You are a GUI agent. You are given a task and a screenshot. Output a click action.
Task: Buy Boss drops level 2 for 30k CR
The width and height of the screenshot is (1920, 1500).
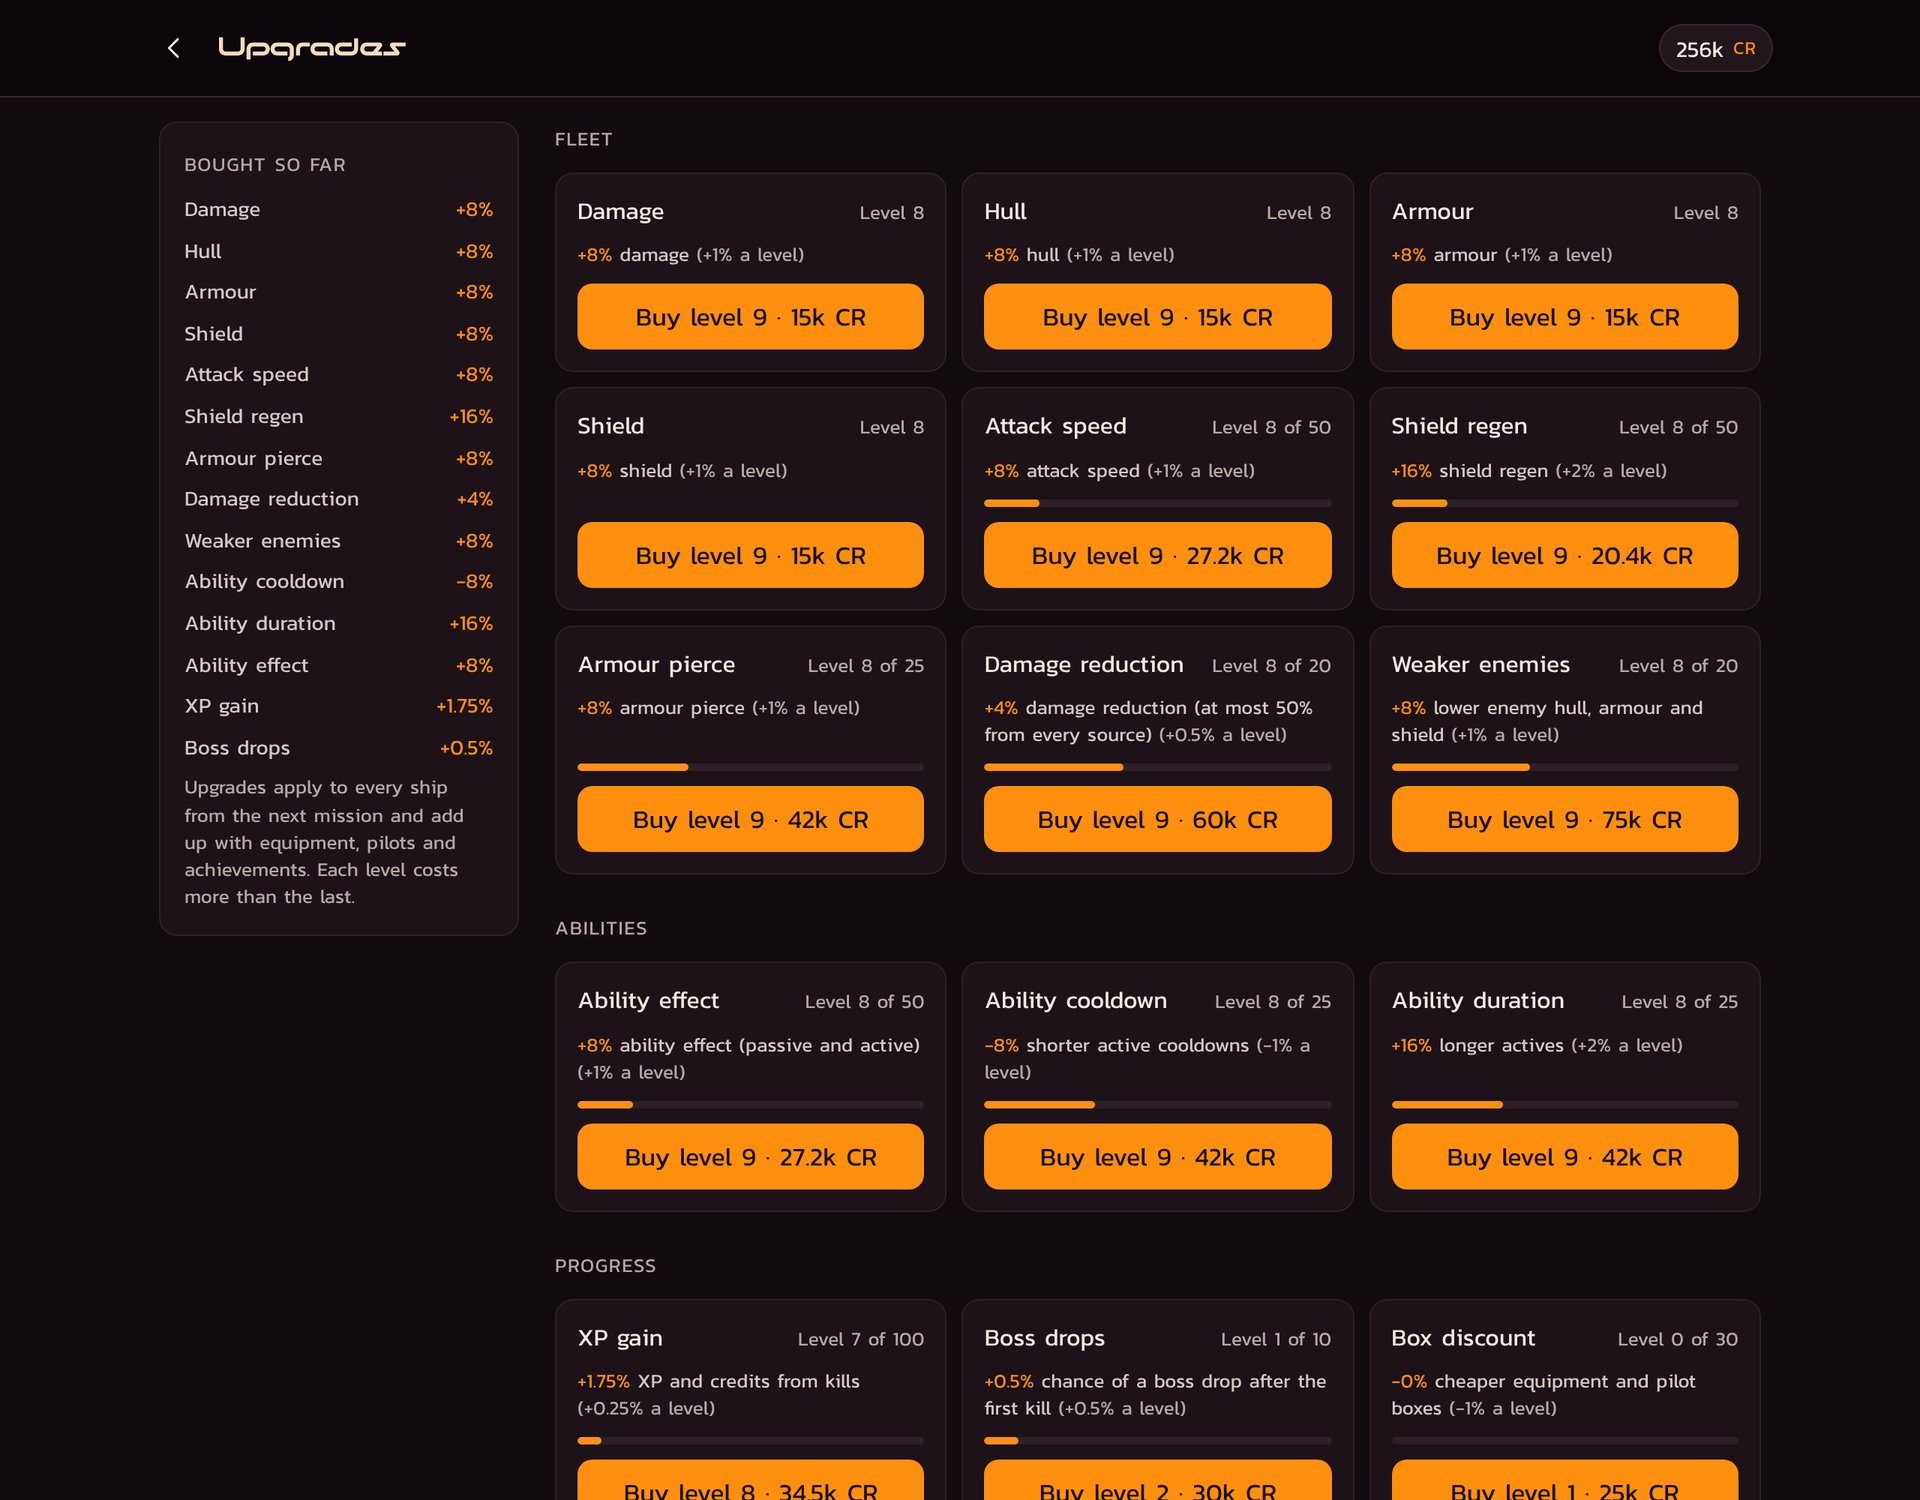tap(1157, 1480)
